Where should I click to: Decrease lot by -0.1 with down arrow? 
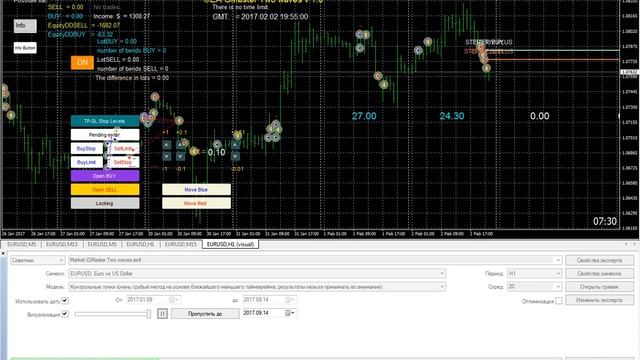pos(180,156)
